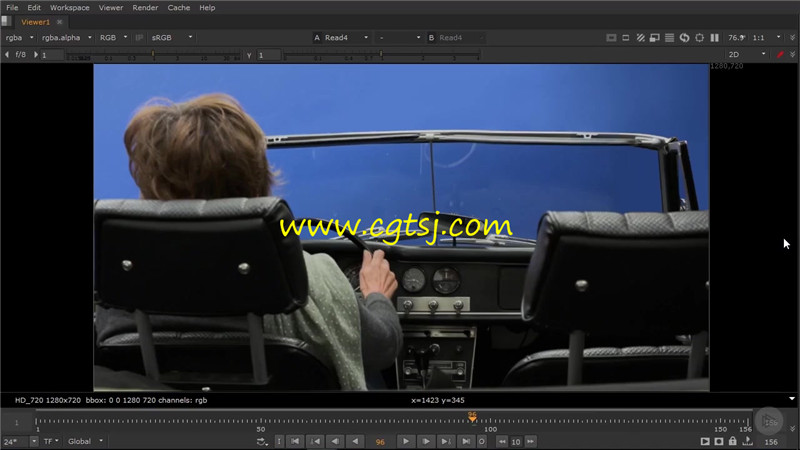Select the Viewer1 tab
The image size is (800, 450).
click(x=35, y=22)
